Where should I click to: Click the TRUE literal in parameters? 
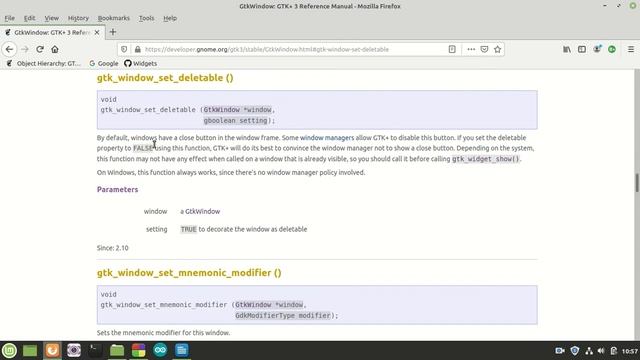(189, 229)
